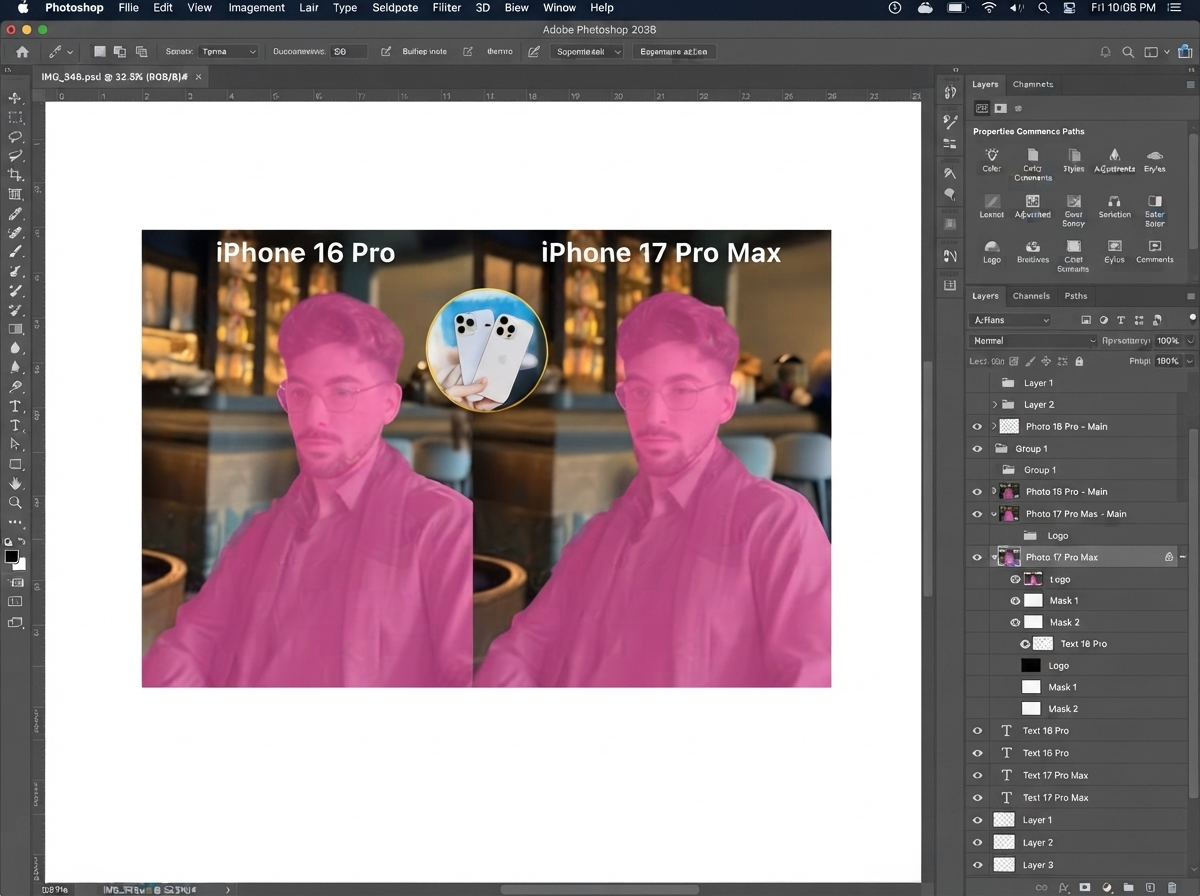Click the search magnifier in the options bar
This screenshot has height=896, width=1200.
[x=1128, y=52]
